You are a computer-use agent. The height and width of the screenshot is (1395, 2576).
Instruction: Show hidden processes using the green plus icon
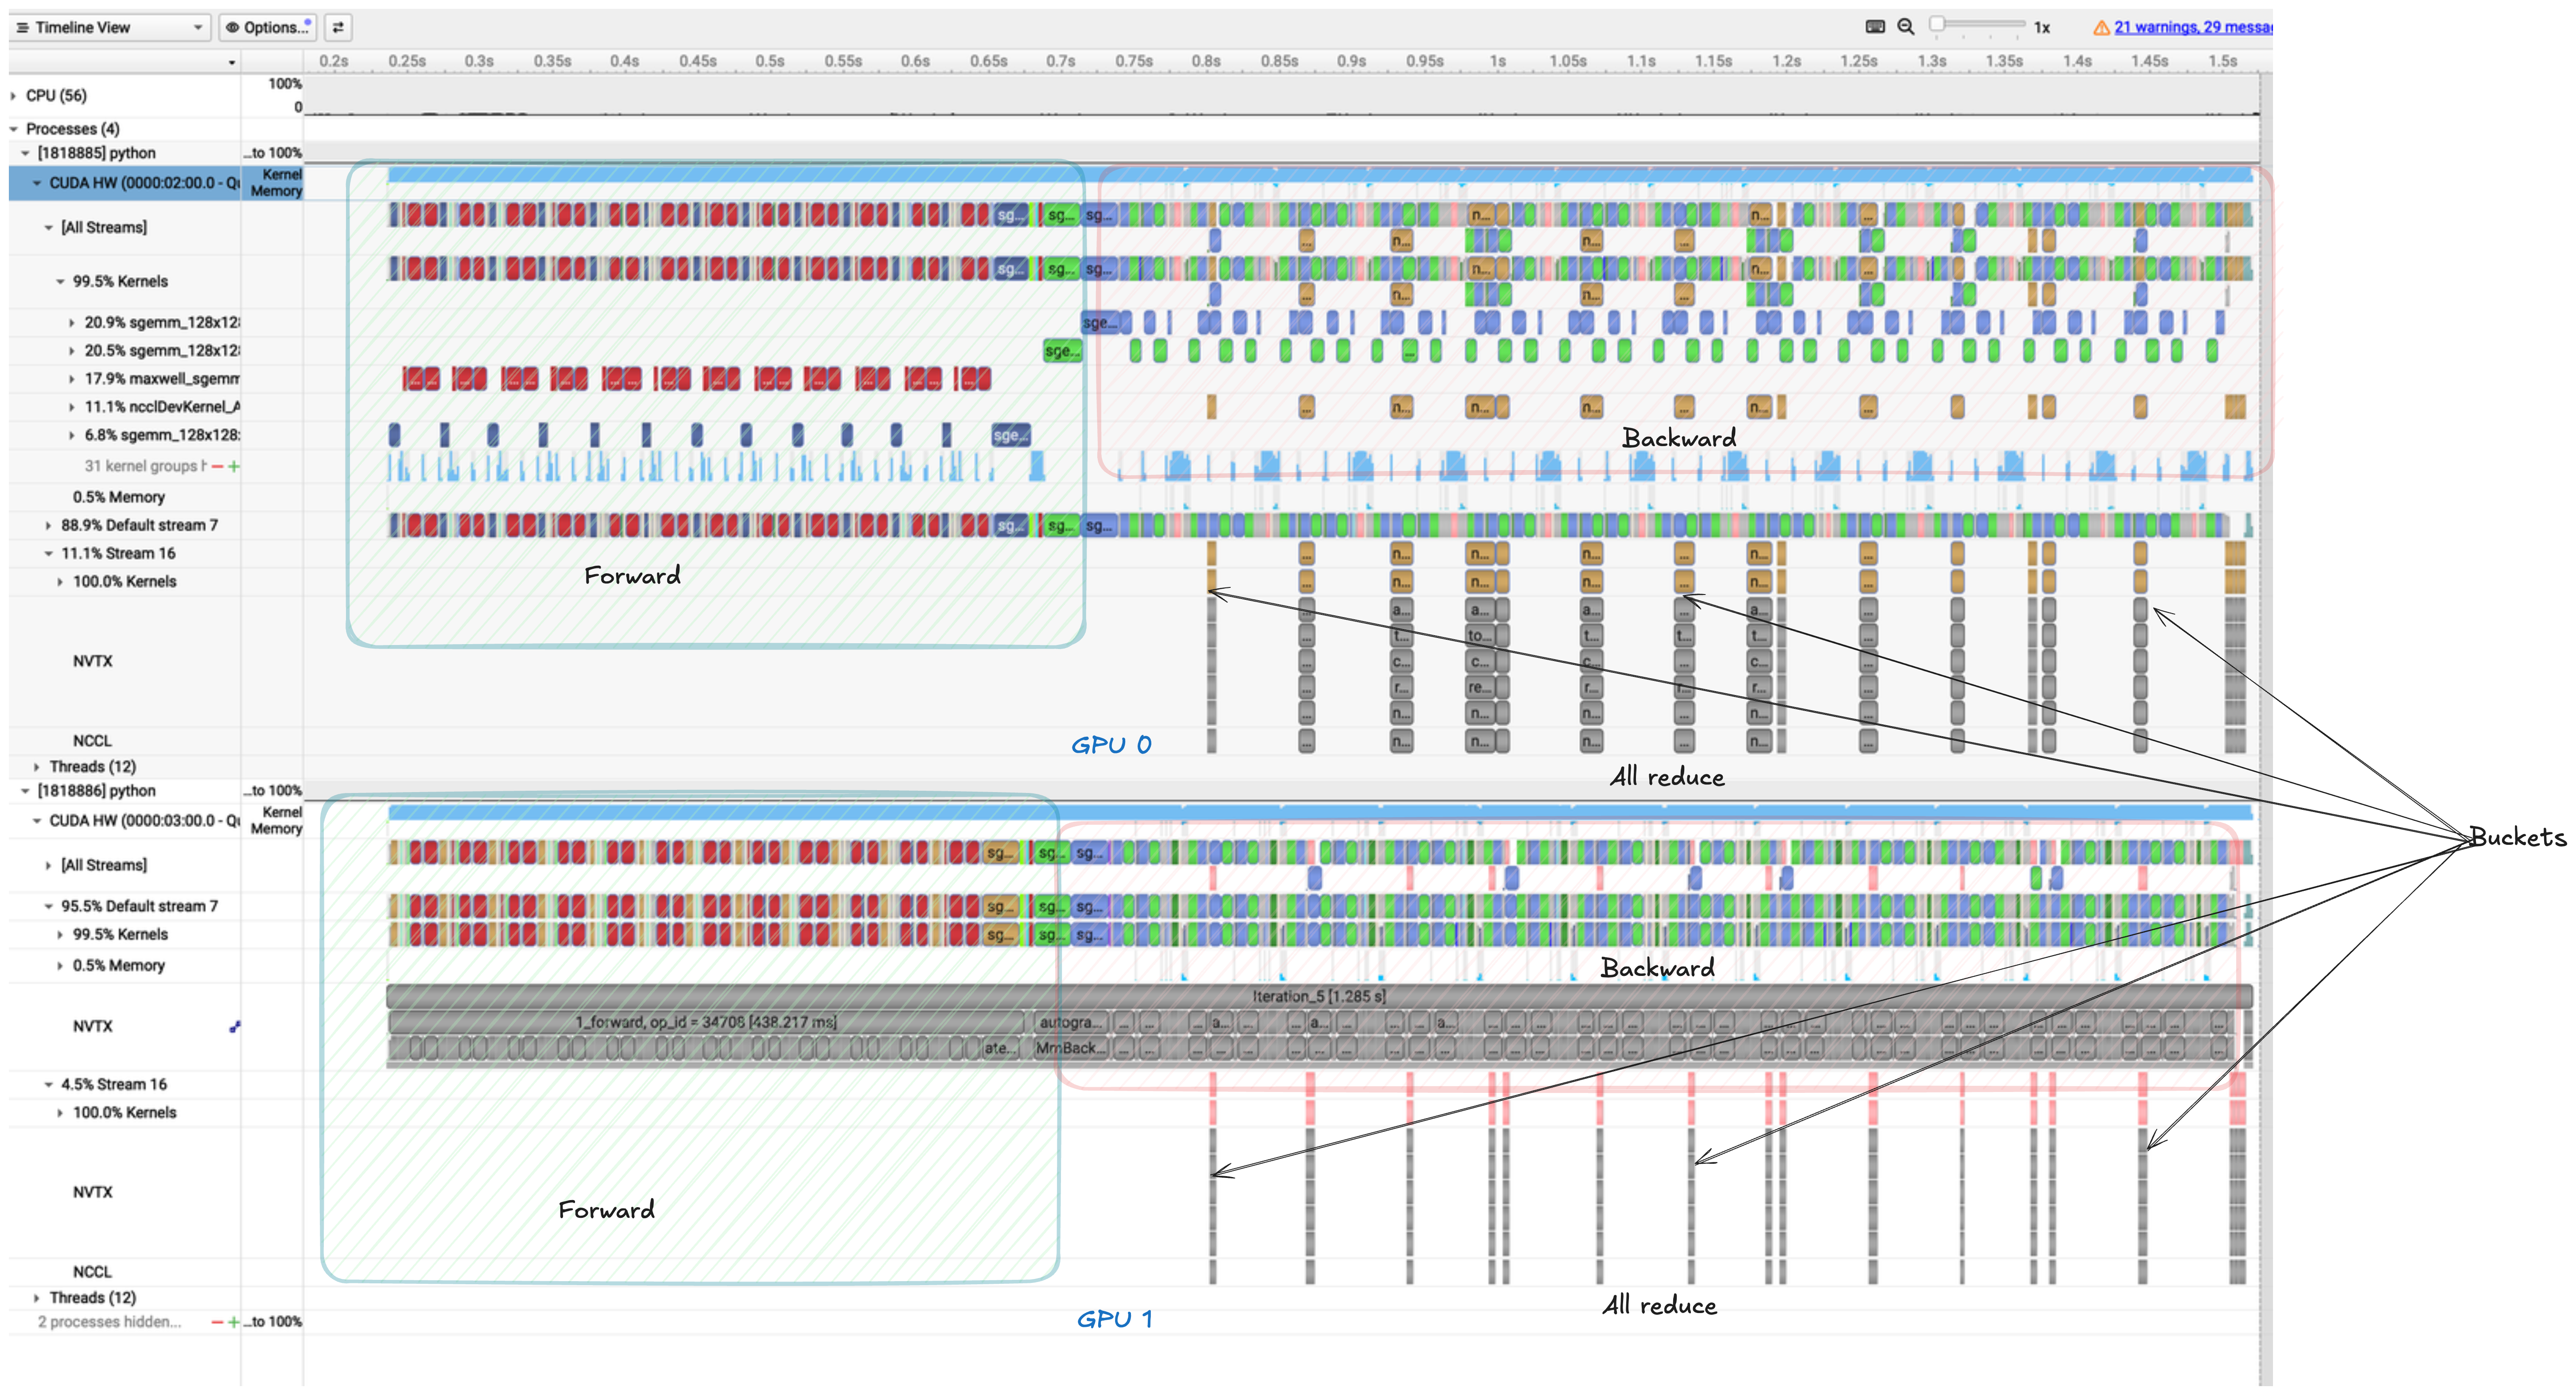(x=233, y=1321)
